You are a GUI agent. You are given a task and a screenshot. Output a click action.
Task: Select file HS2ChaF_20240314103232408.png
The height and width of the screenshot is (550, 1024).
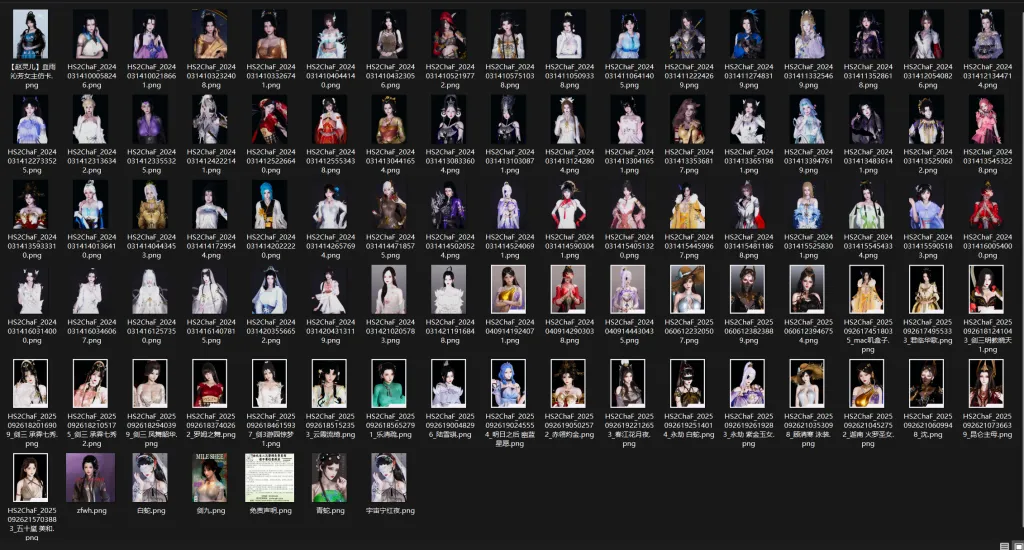click(210, 34)
